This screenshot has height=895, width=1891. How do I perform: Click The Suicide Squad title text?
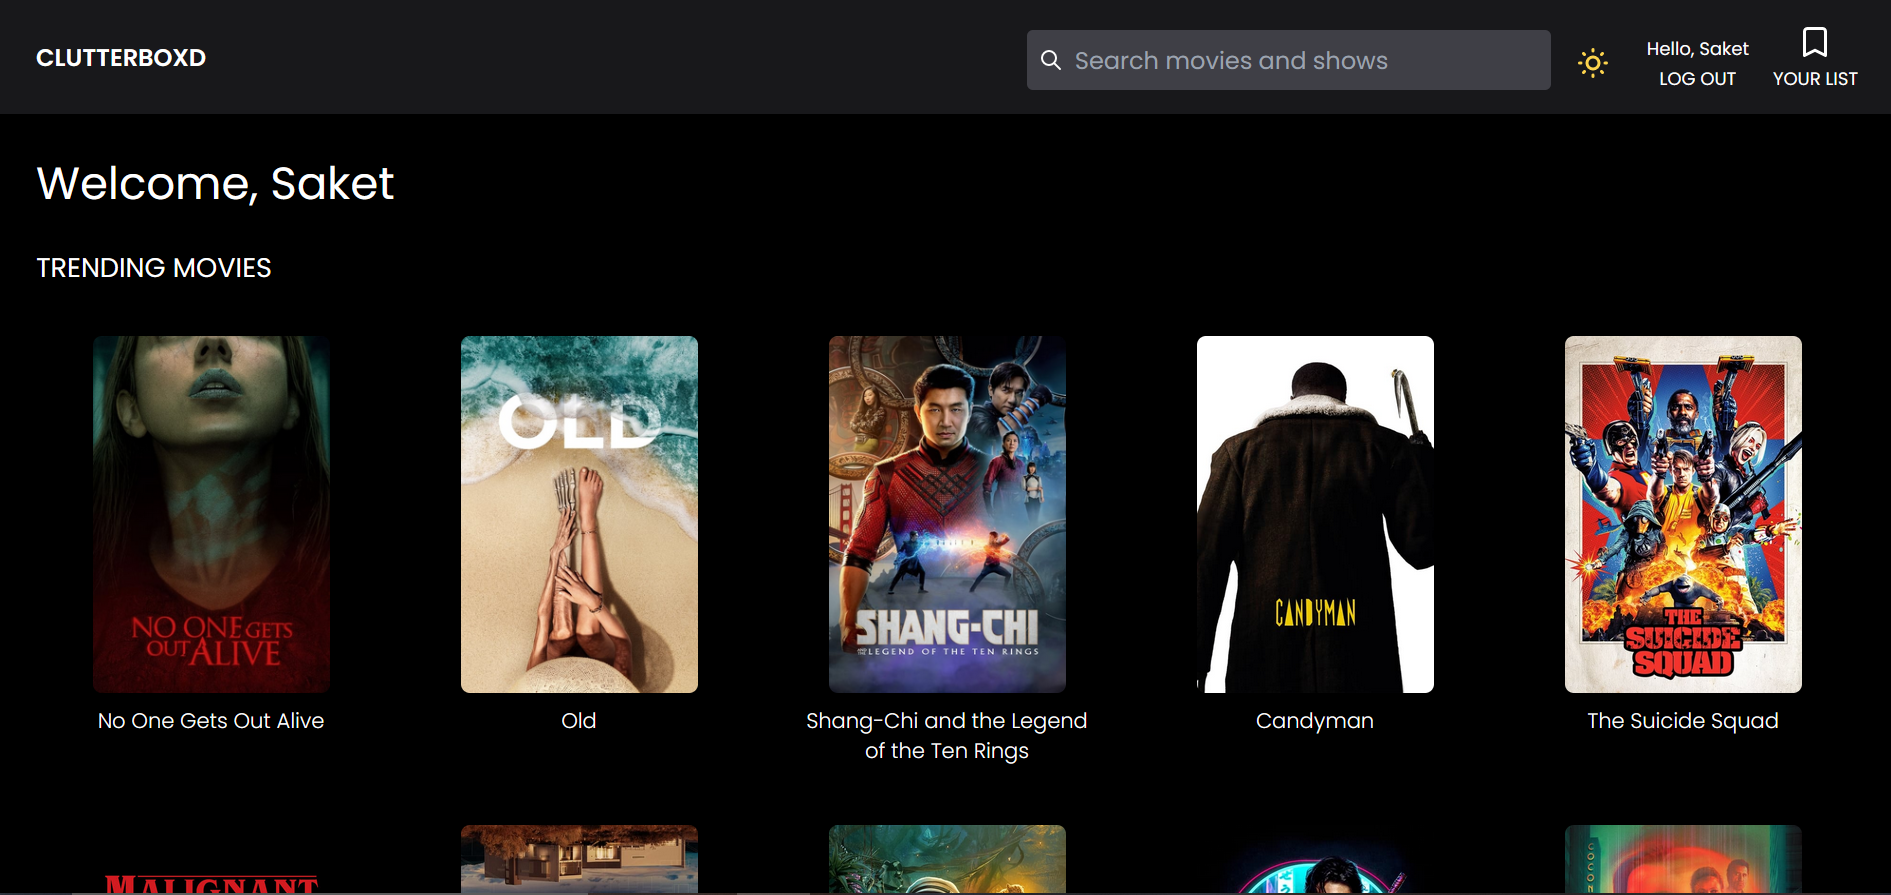pos(1683,721)
